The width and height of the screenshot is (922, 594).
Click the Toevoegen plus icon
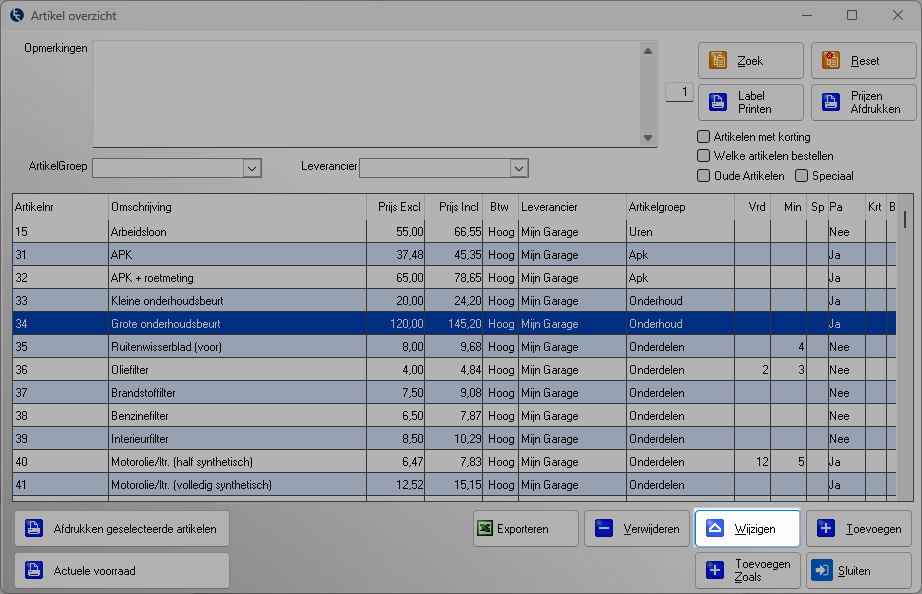click(826, 528)
